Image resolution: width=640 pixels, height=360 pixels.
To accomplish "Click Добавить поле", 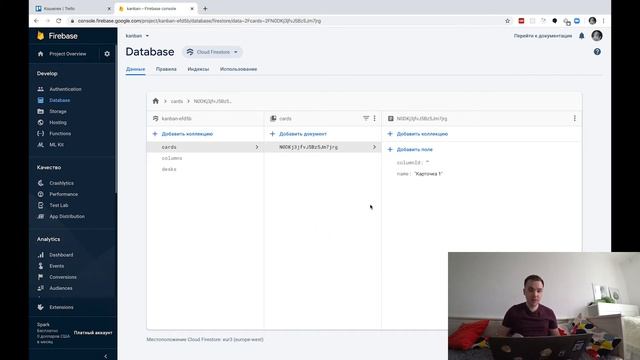I will click(x=410, y=149).
